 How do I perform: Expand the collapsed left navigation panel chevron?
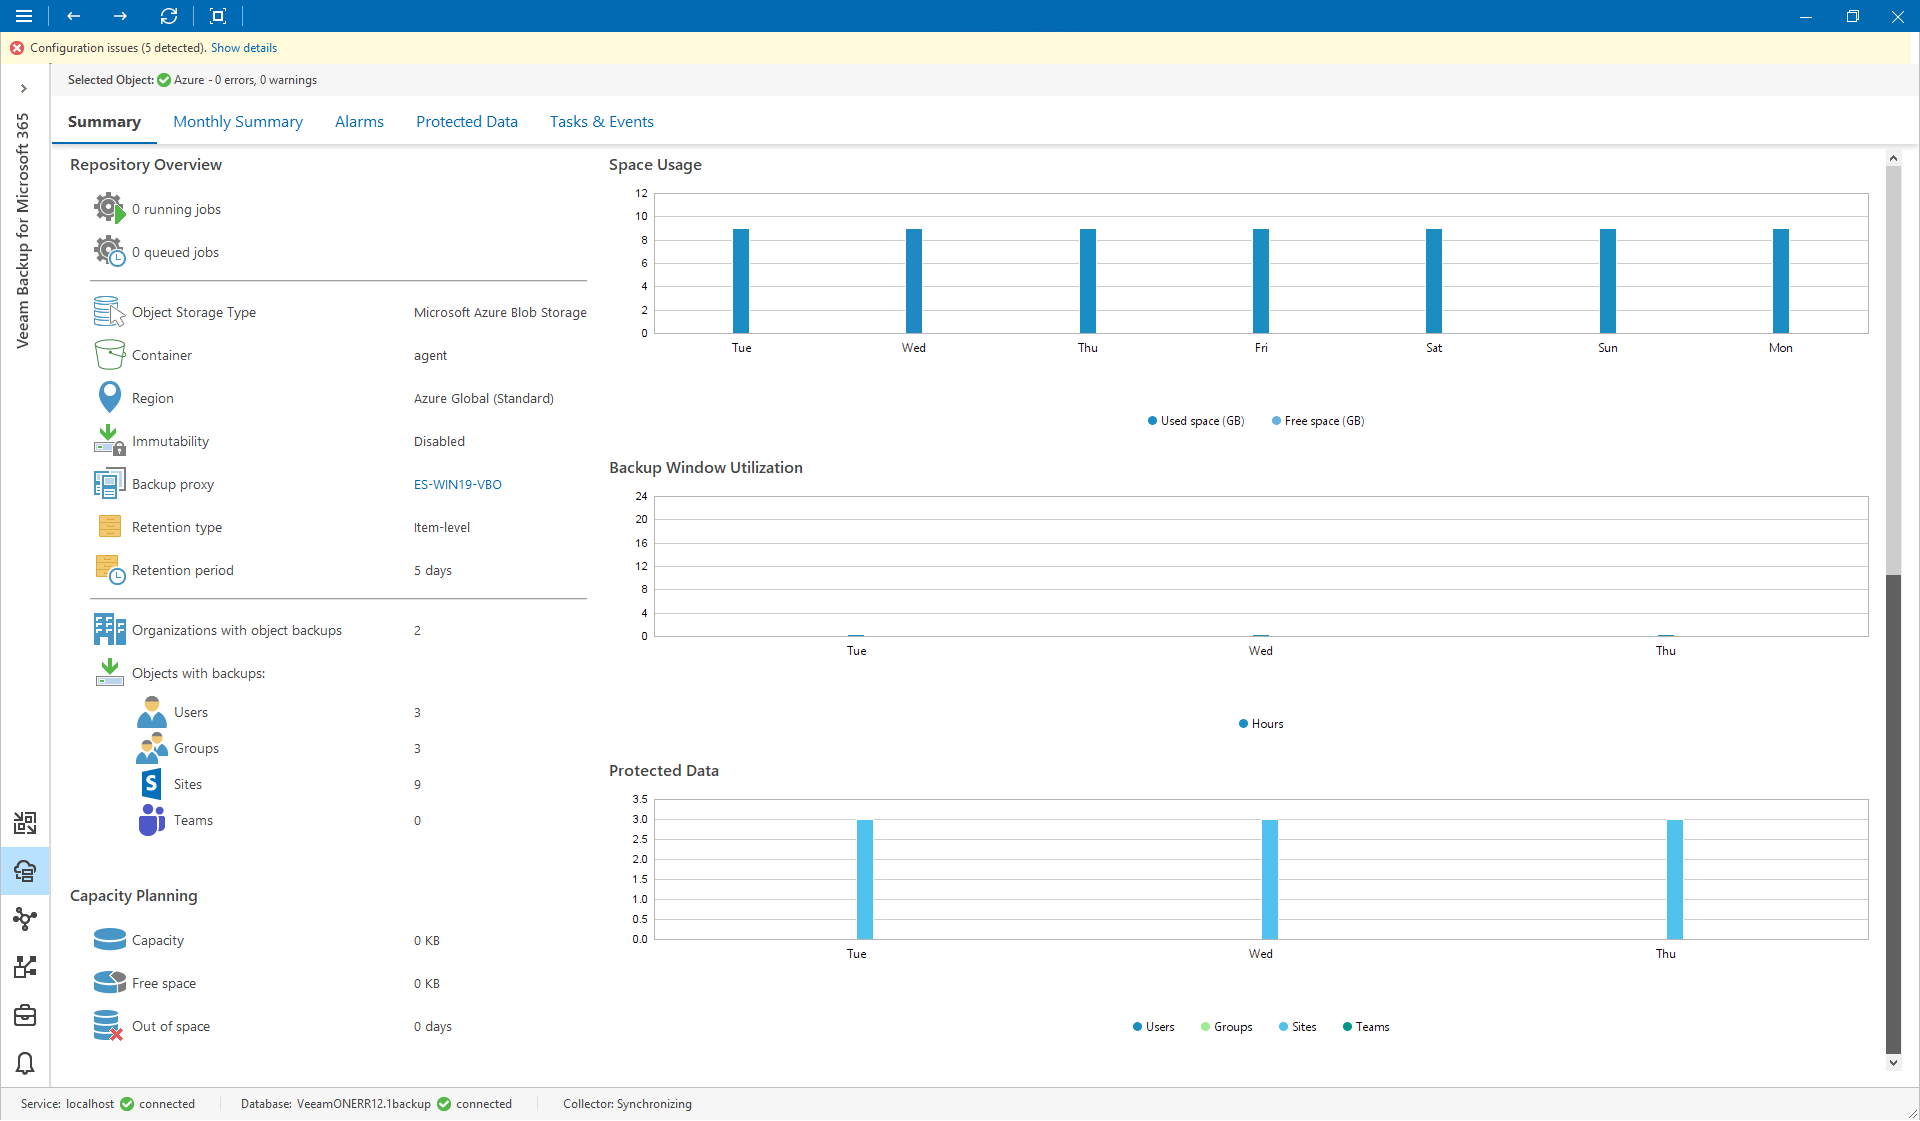click(24, 89)
